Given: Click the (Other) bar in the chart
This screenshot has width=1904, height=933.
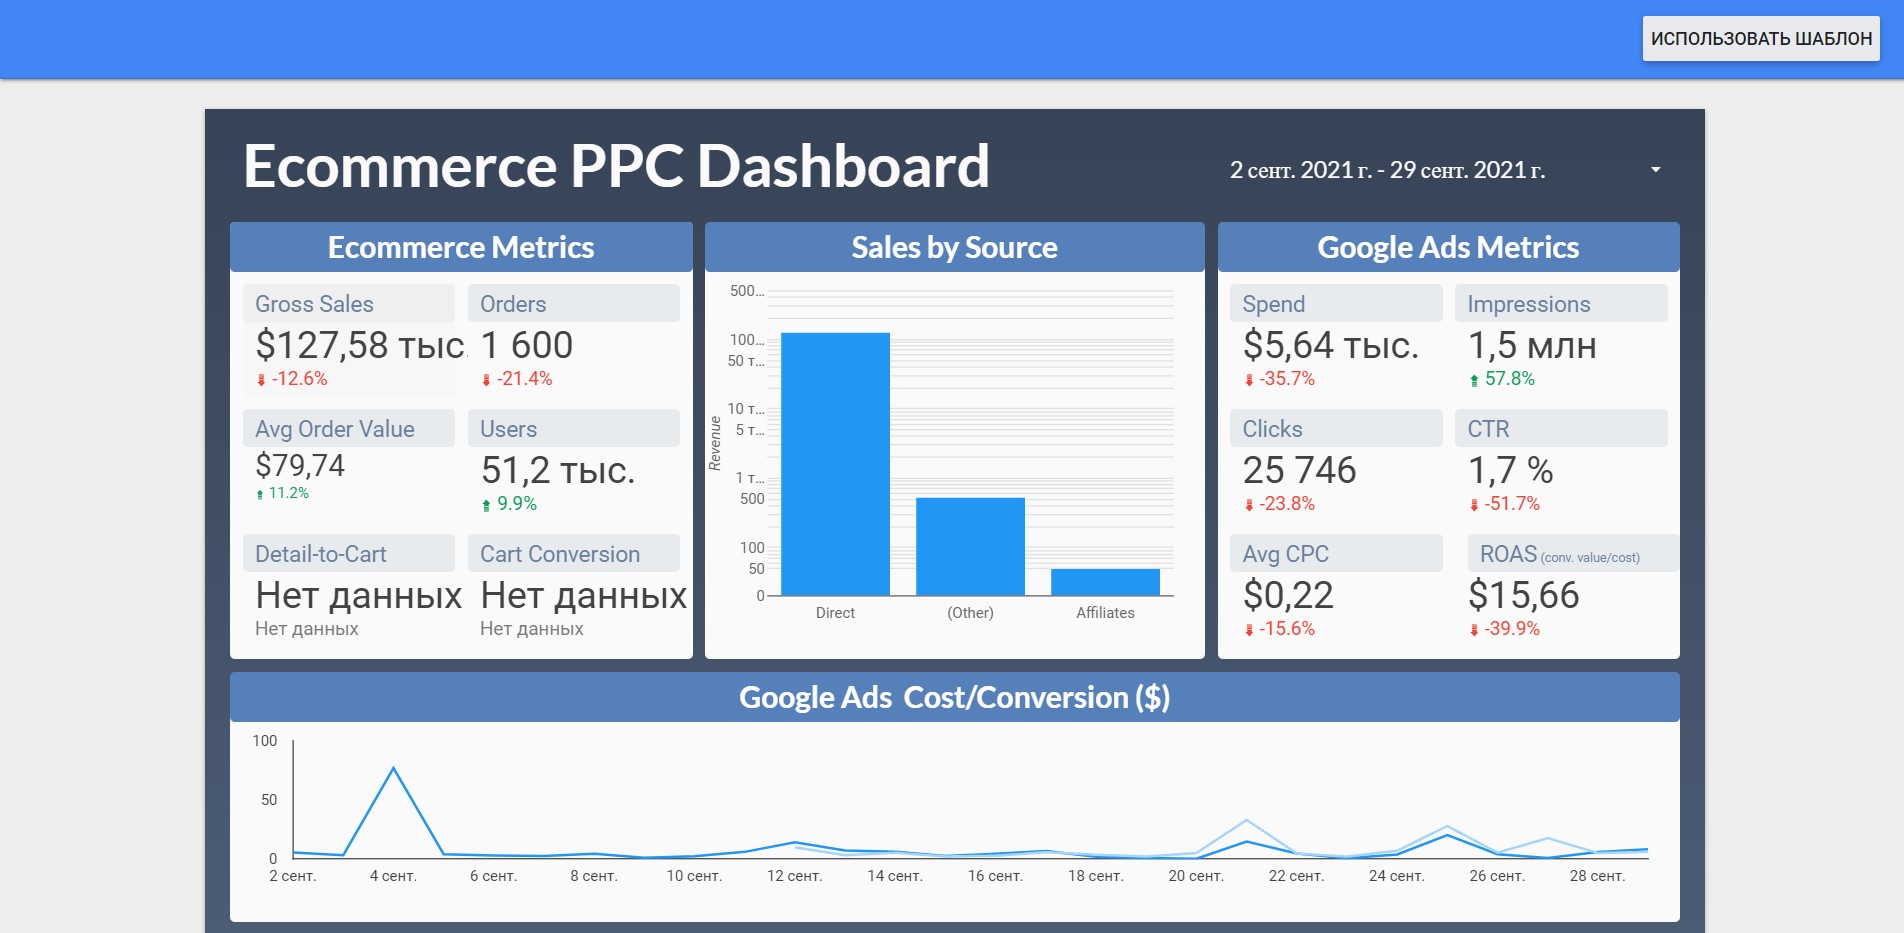Looking at the screenshot, I should click(x=970, y=547).
